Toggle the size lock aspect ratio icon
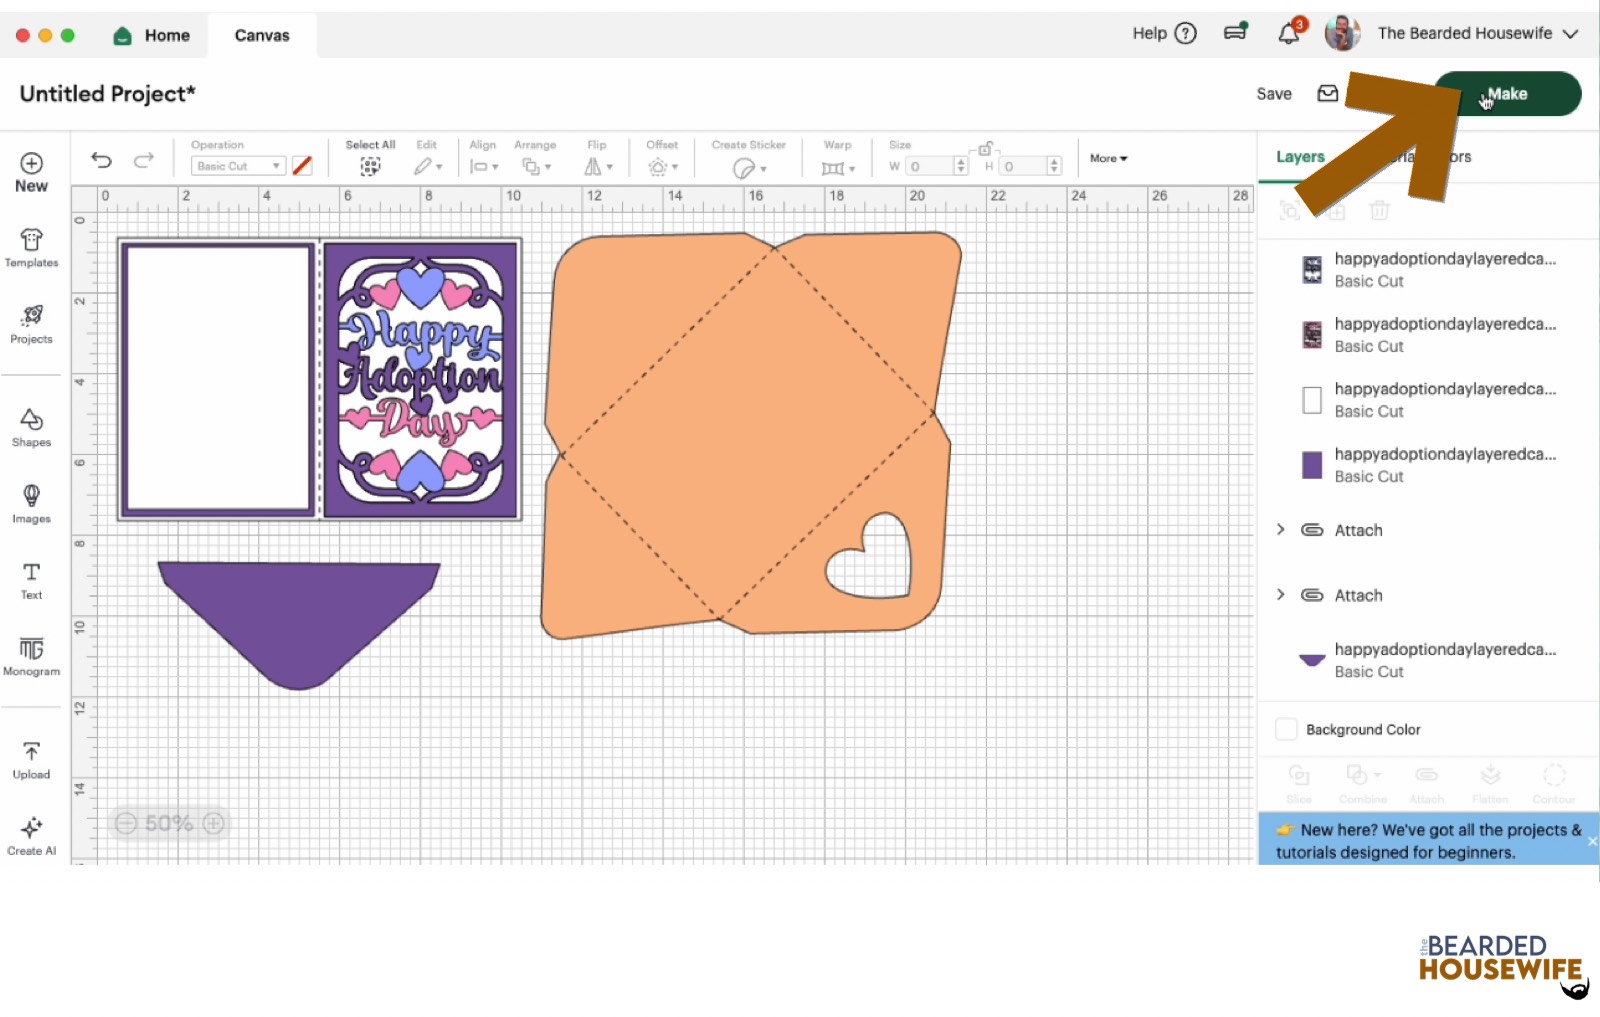The height and width of the screenshot is (1017, 1600). coord(985,149)
